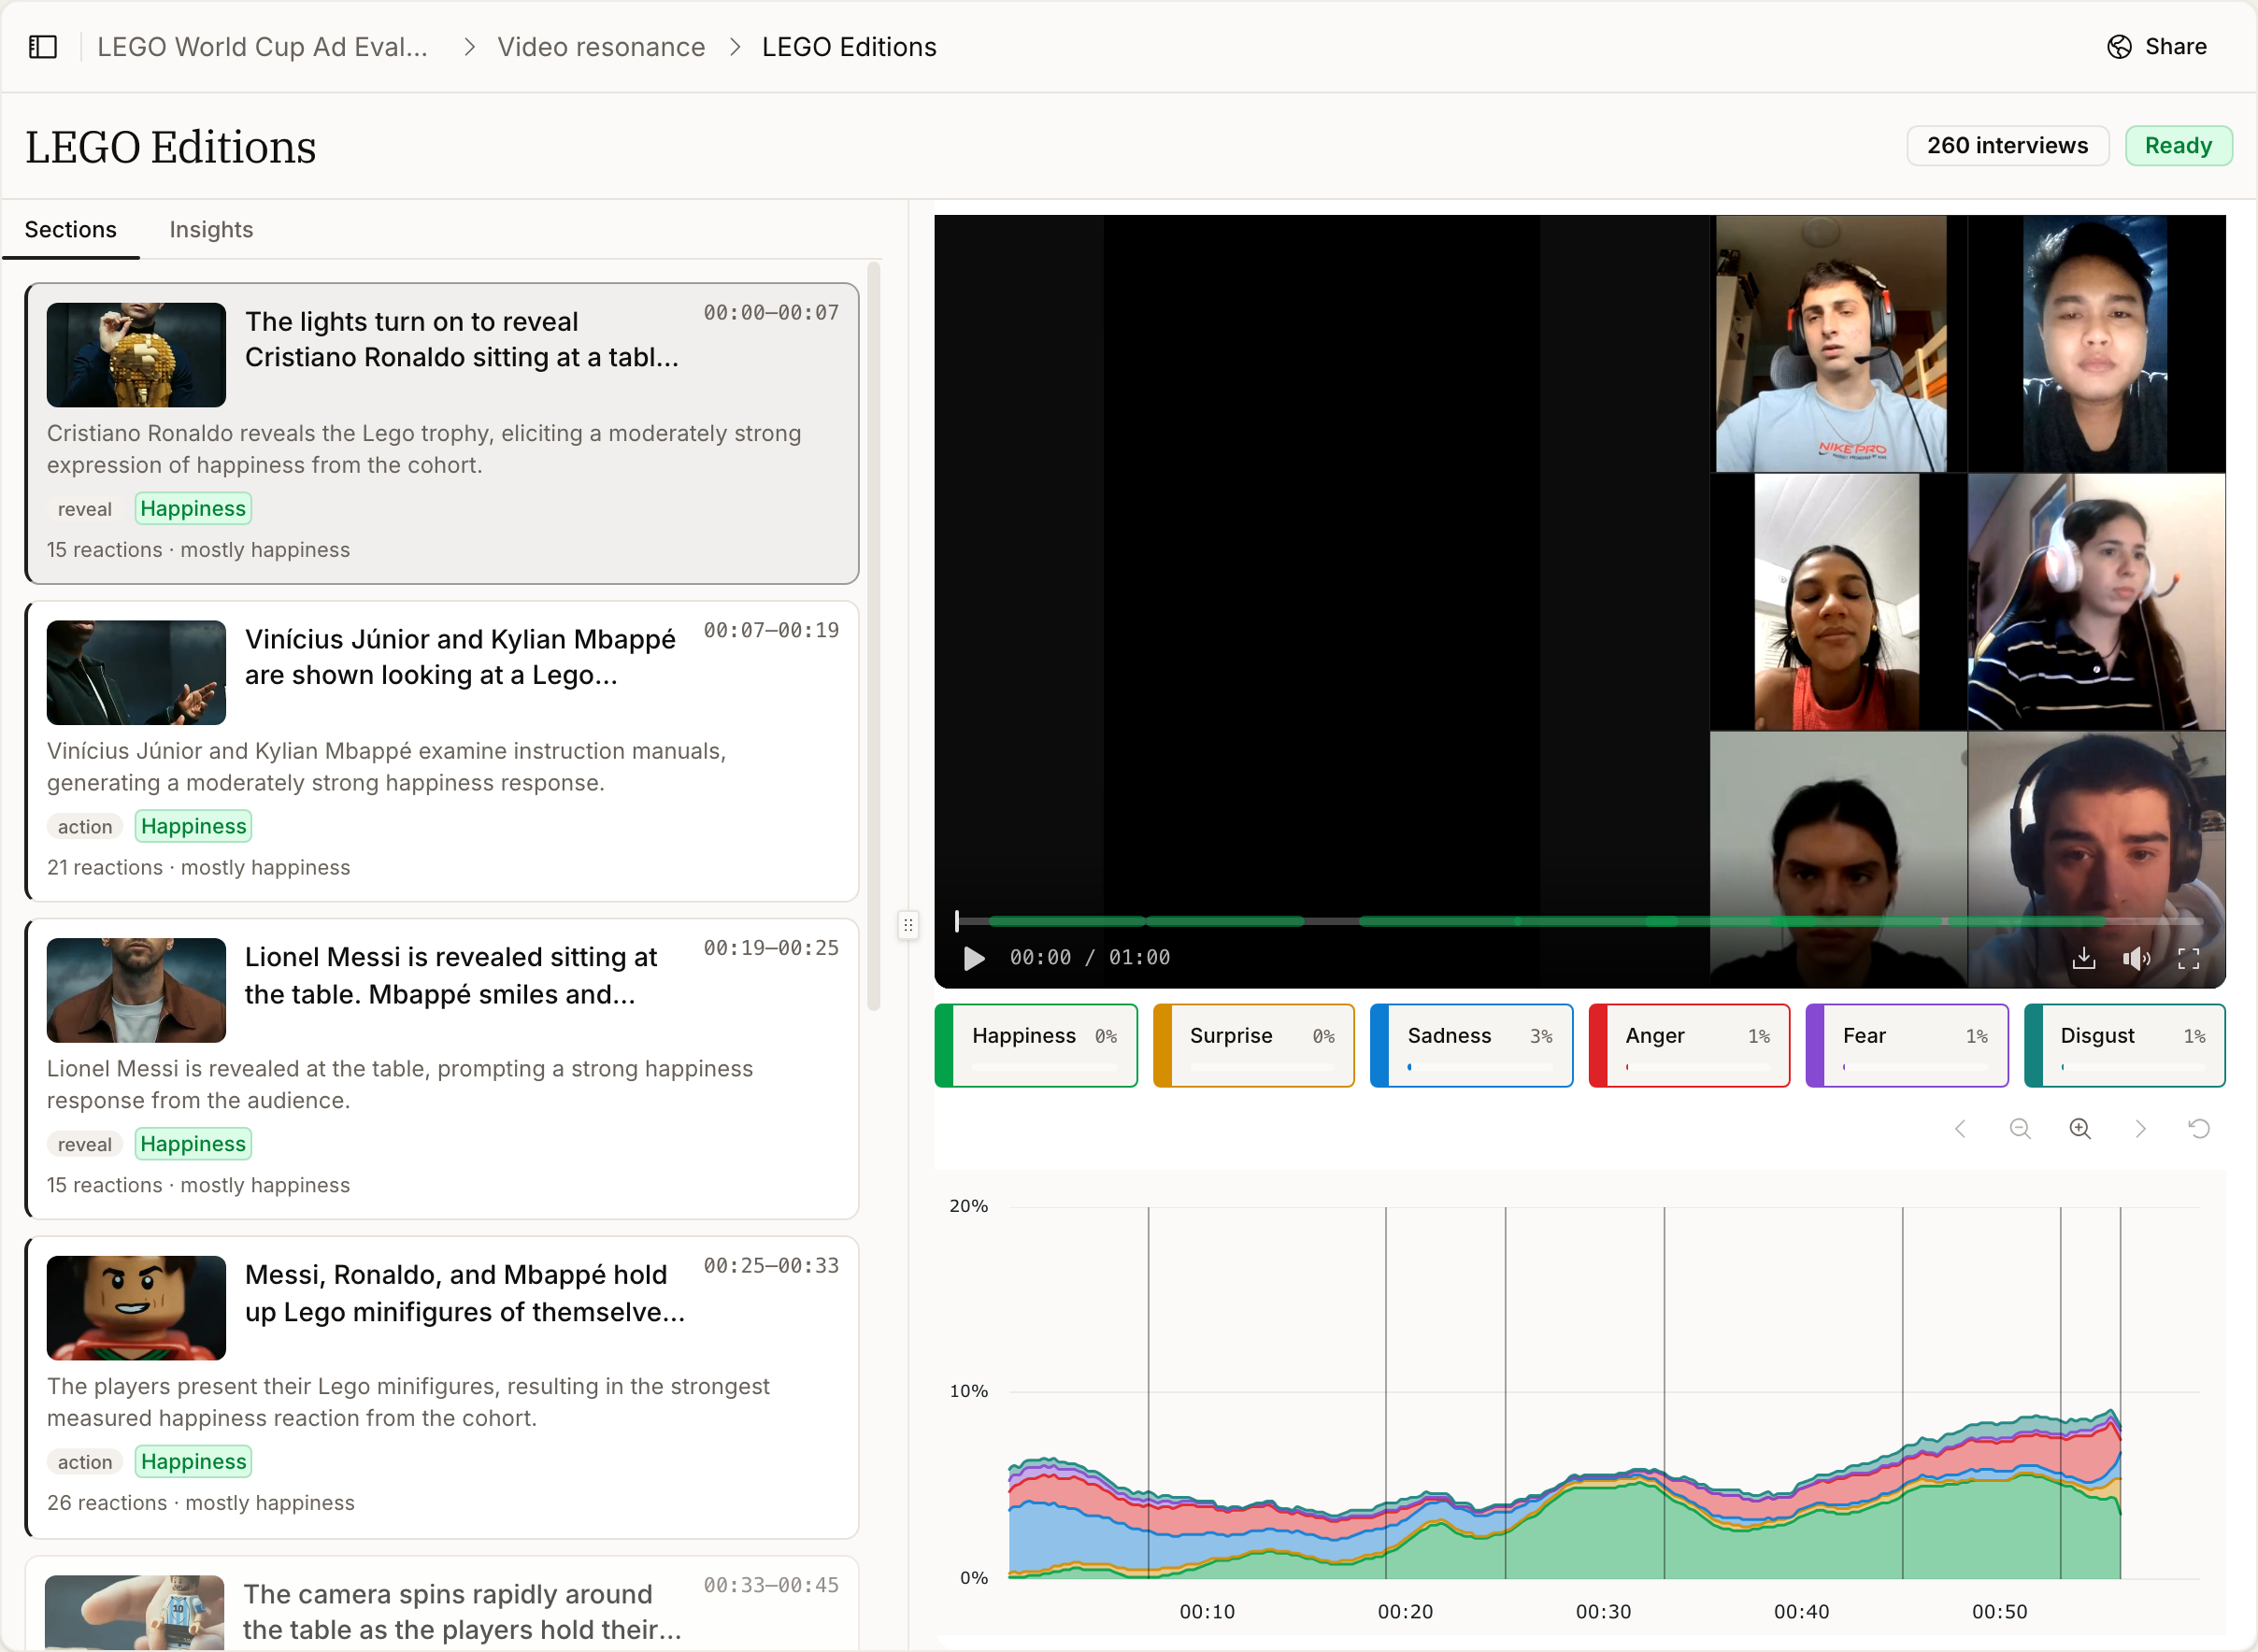Zoom out the emotion chart

pyautogui.click(x=2020, y=1128)
